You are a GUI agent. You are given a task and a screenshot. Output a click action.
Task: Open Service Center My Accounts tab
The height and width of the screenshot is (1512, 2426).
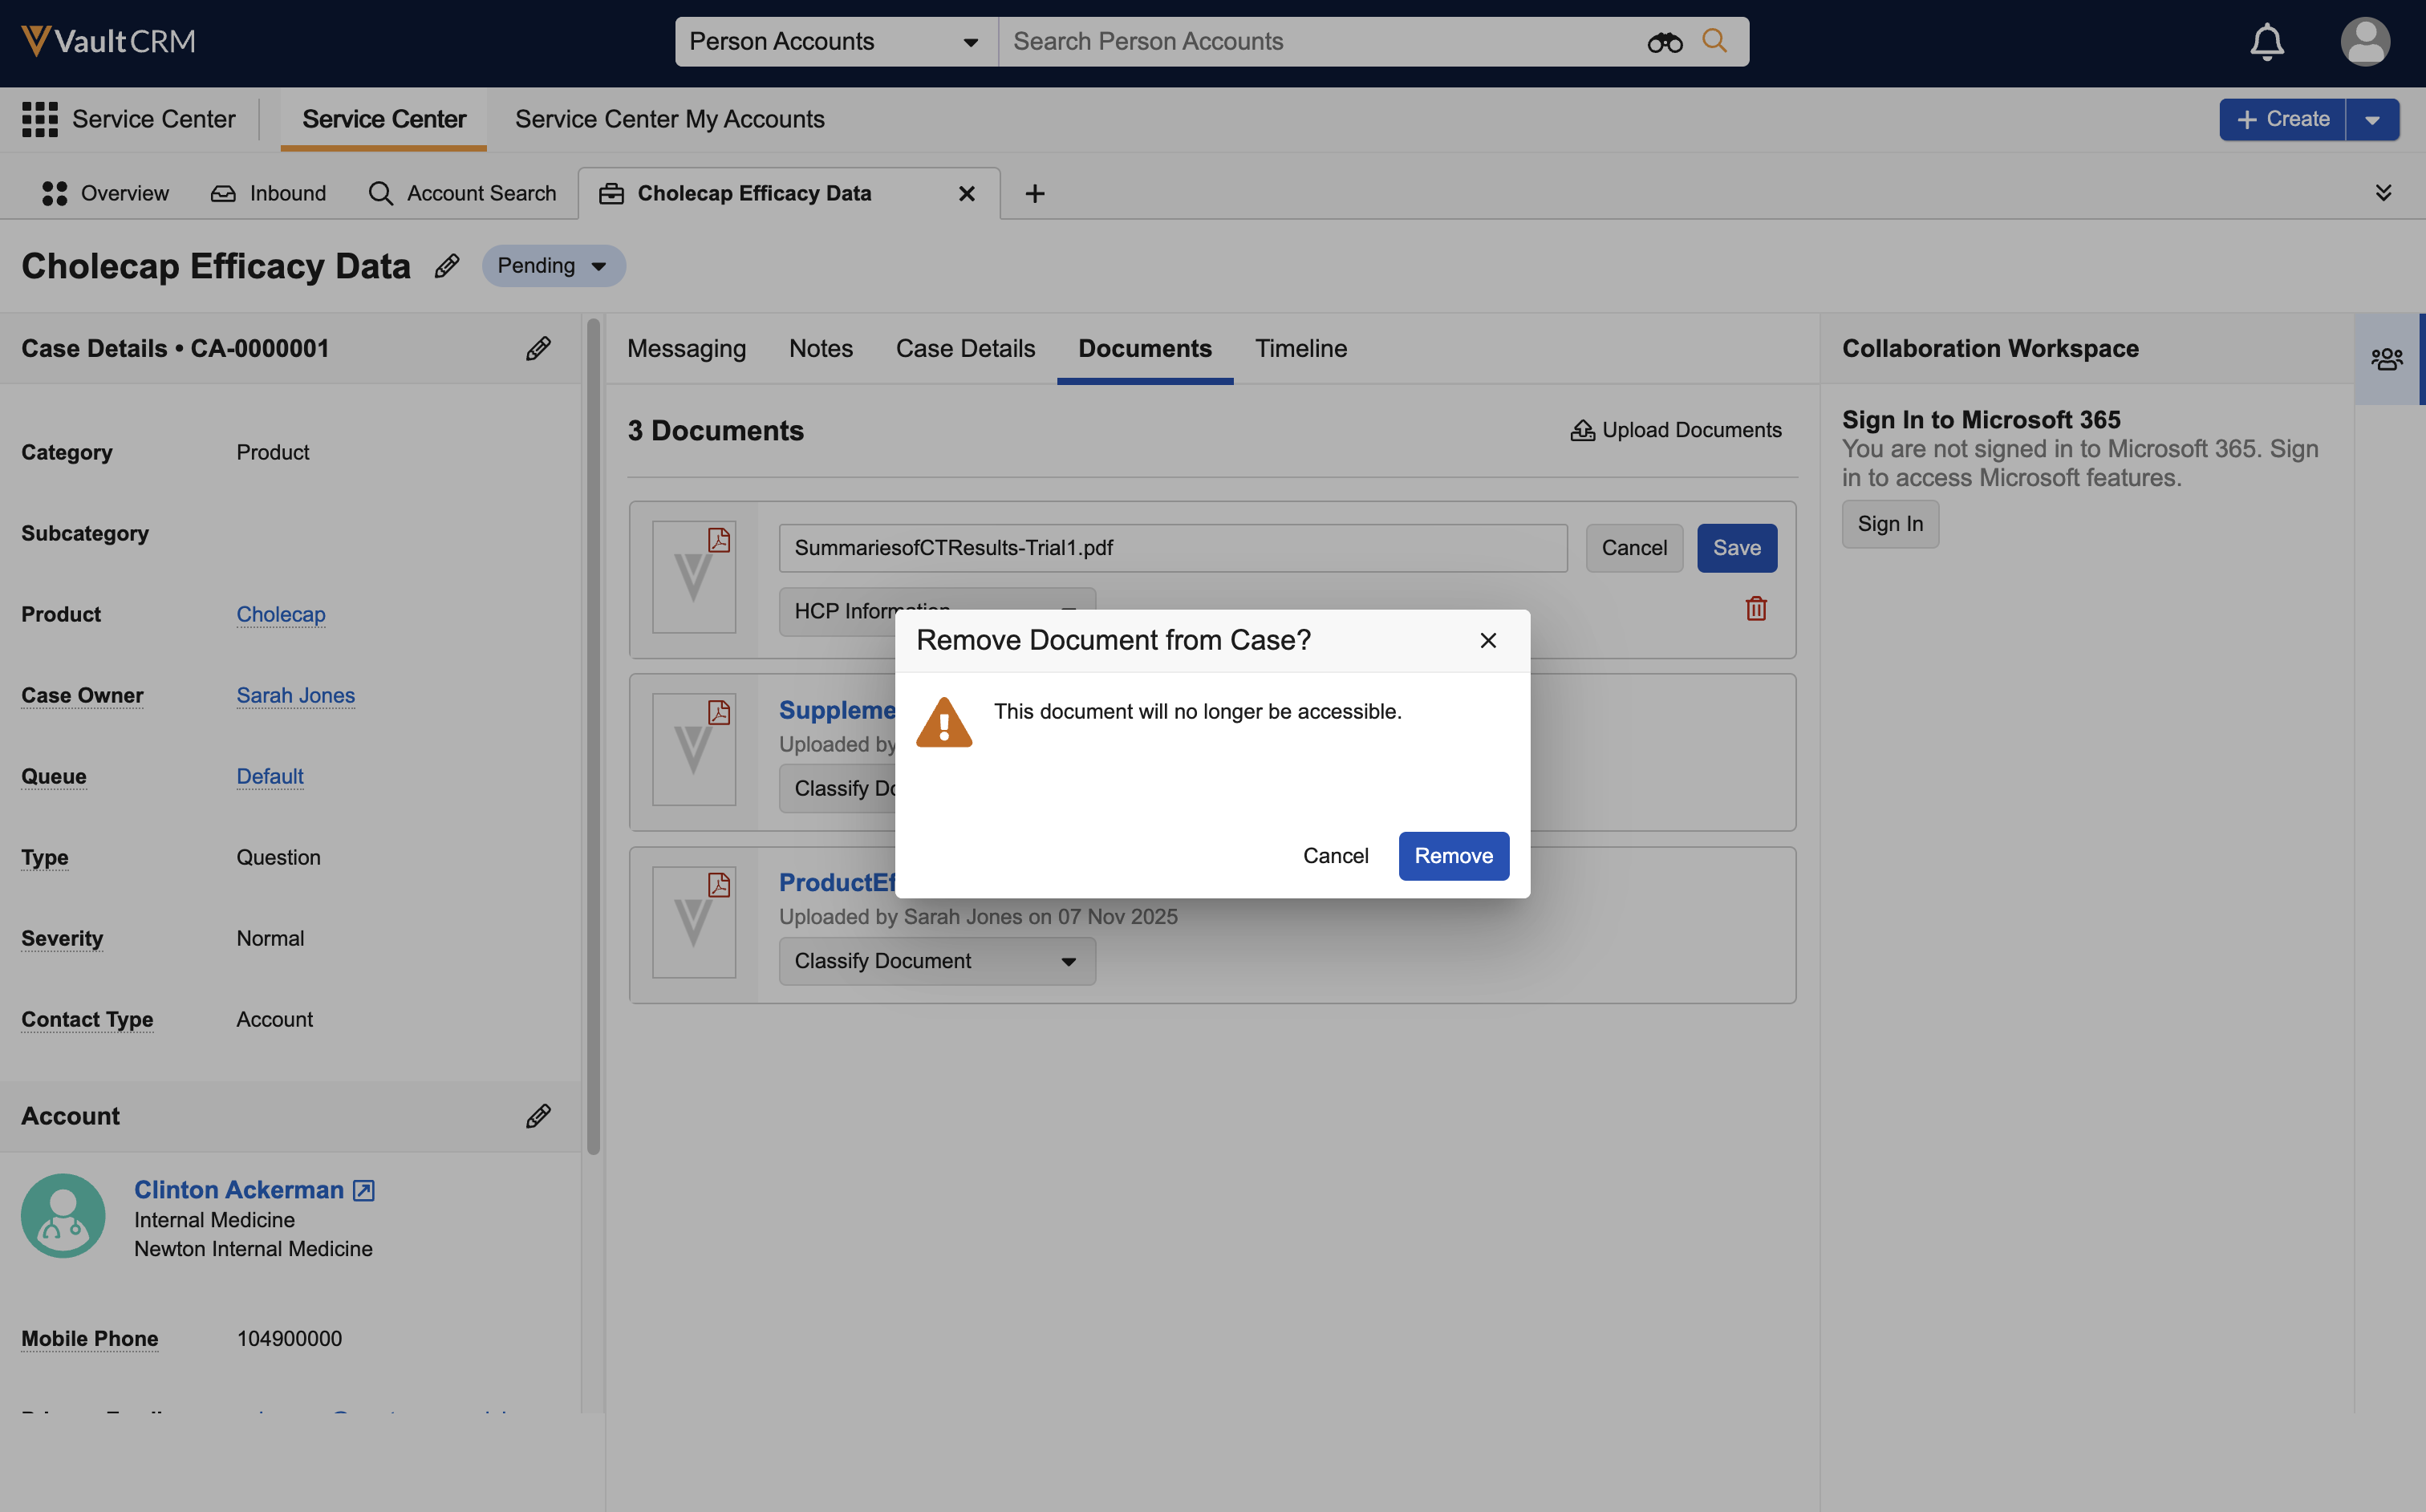click(x=669, y=119)
